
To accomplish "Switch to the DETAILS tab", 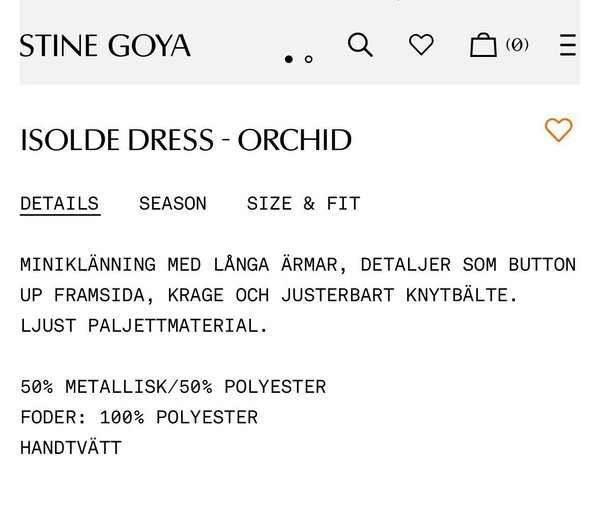I will (60, 204).
